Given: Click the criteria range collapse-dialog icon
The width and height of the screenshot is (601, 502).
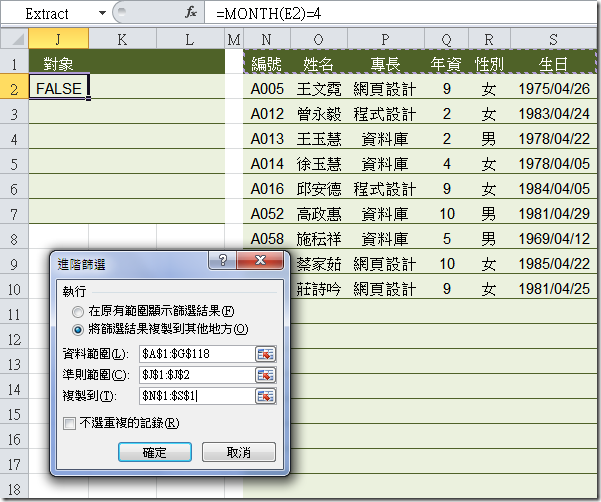Looking at the screenshot, I should click(x=265, y=375).
